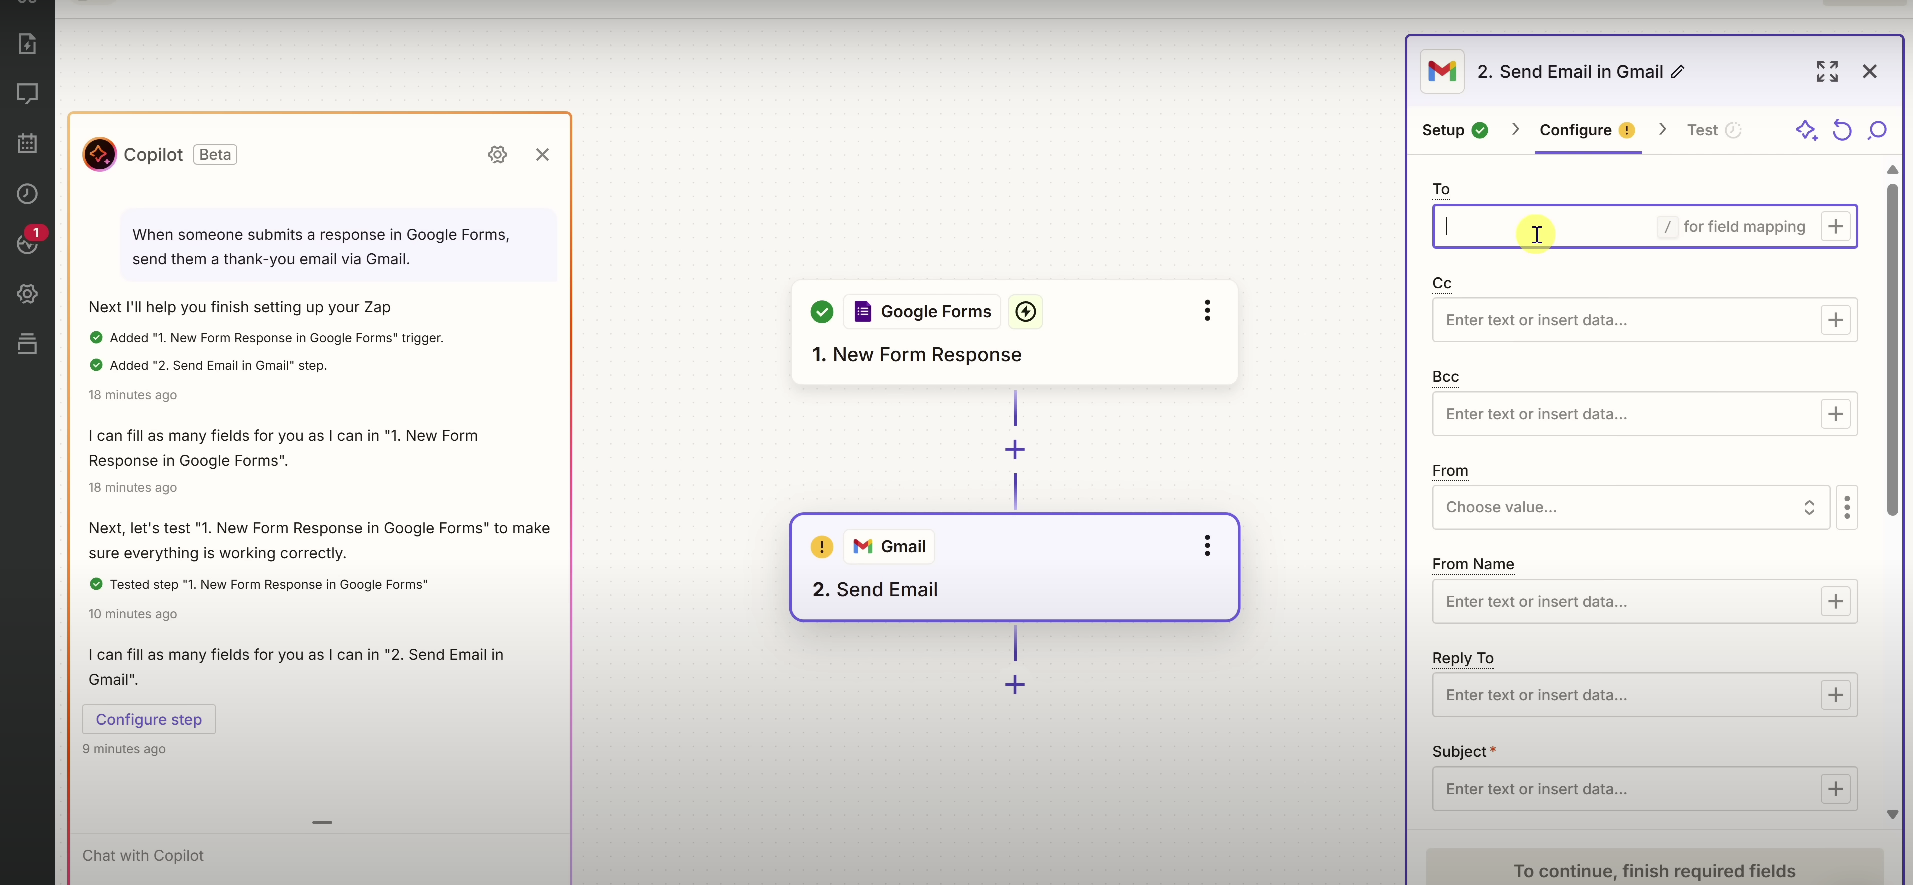The width and height of the screenshot is (1913, 885).
Task: Switch to the Setup tab
Action: tap(1455, 130)
